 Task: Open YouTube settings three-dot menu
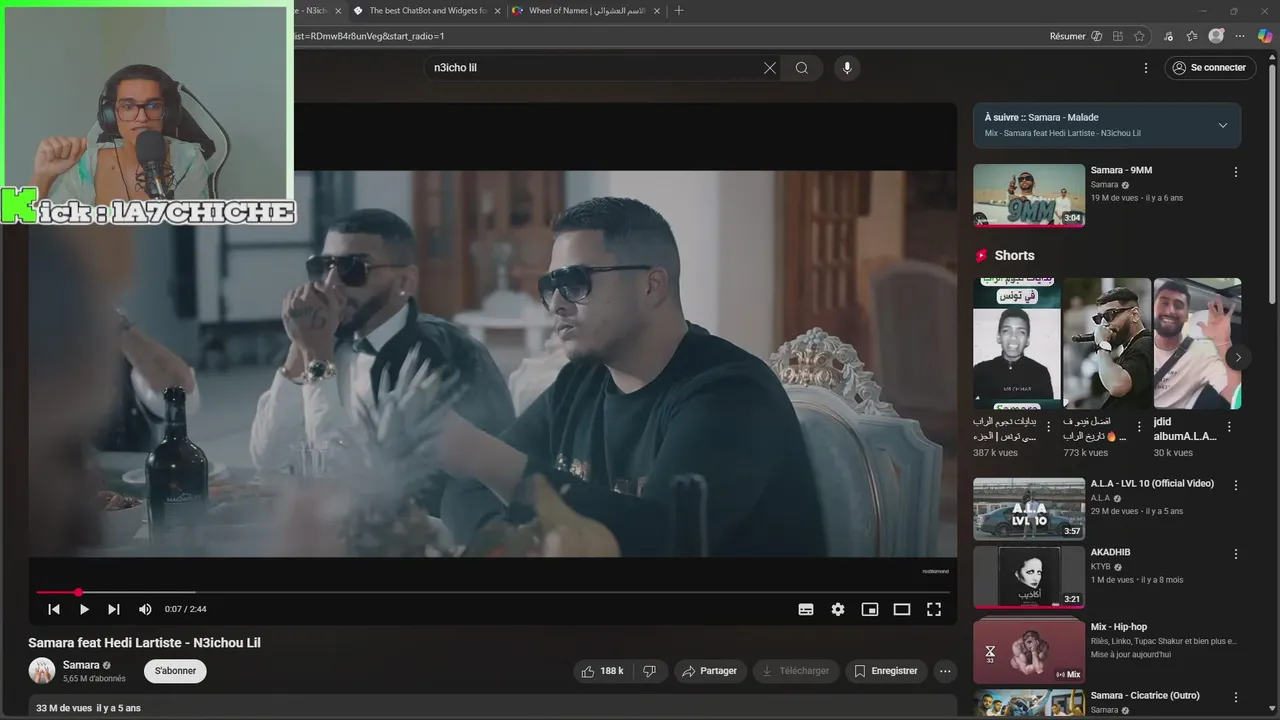coord(1146,68)
